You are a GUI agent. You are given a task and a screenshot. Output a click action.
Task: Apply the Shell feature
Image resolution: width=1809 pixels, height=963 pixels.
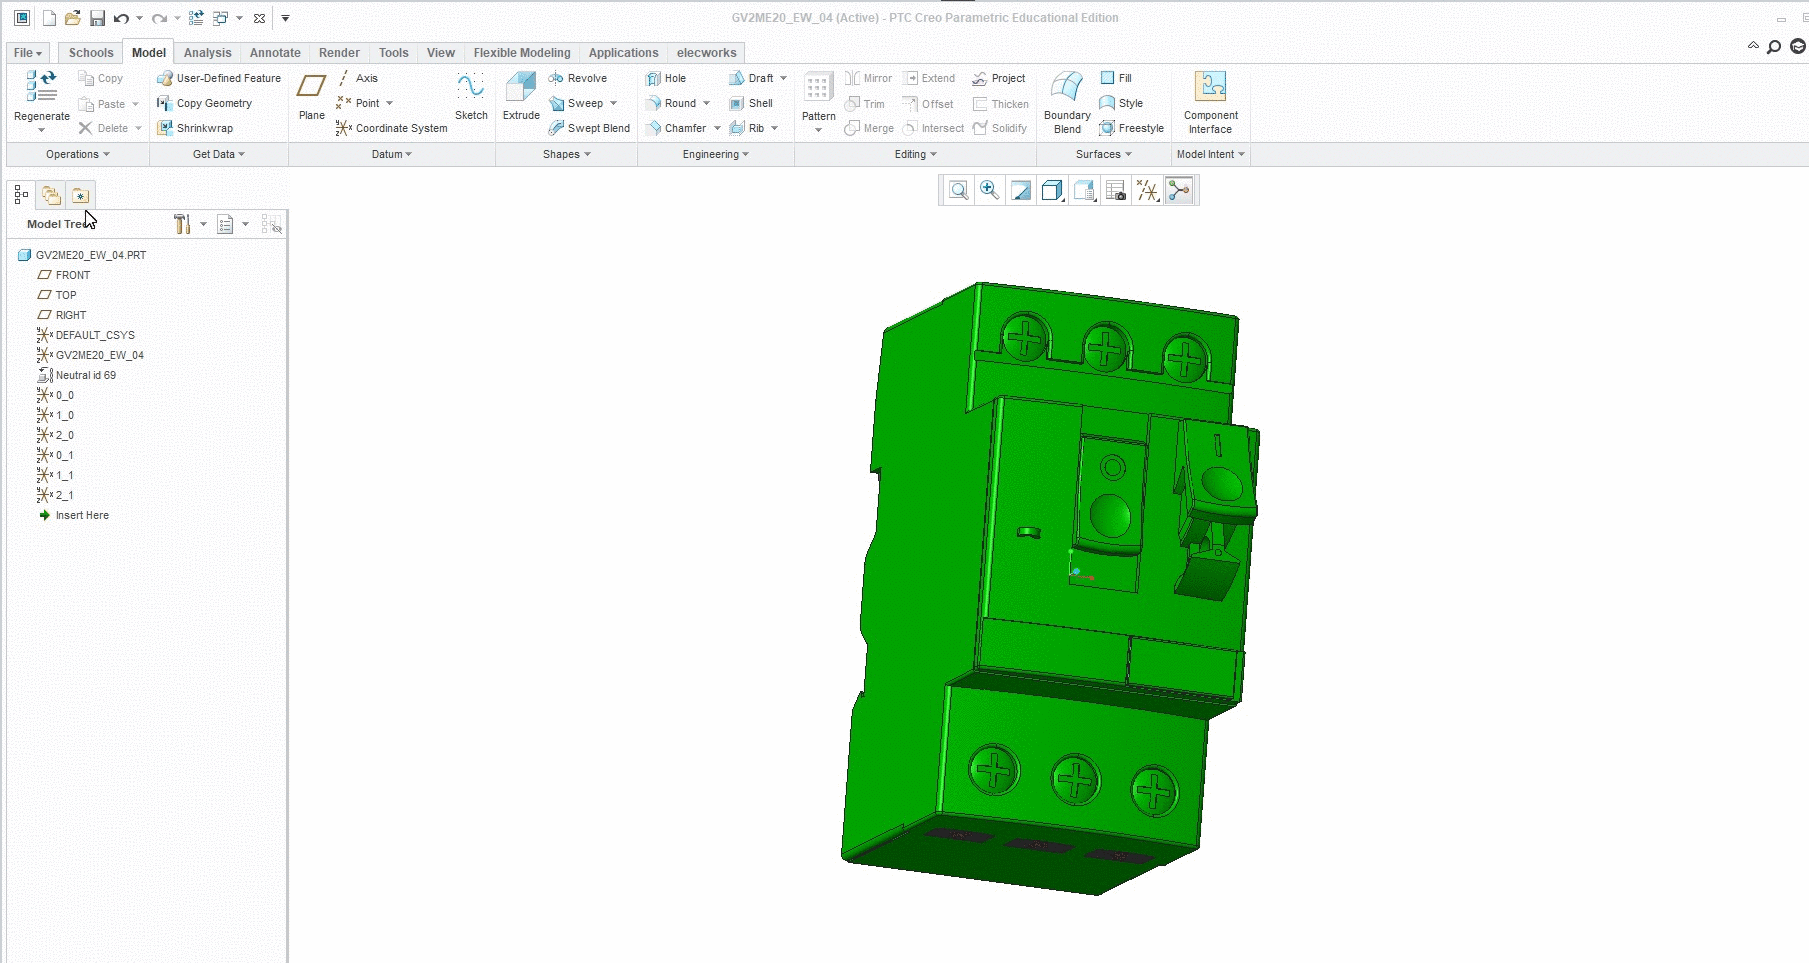tap(751, 103)
